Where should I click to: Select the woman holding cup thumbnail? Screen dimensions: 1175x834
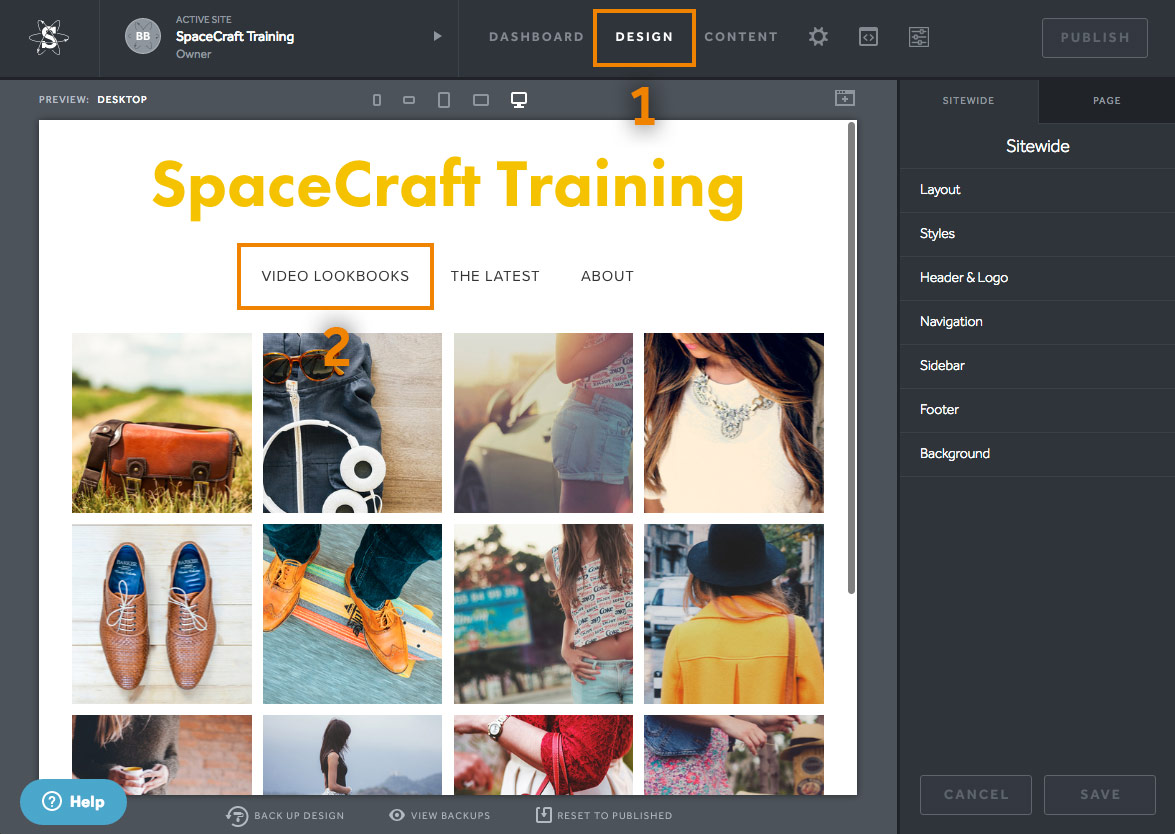162,755
